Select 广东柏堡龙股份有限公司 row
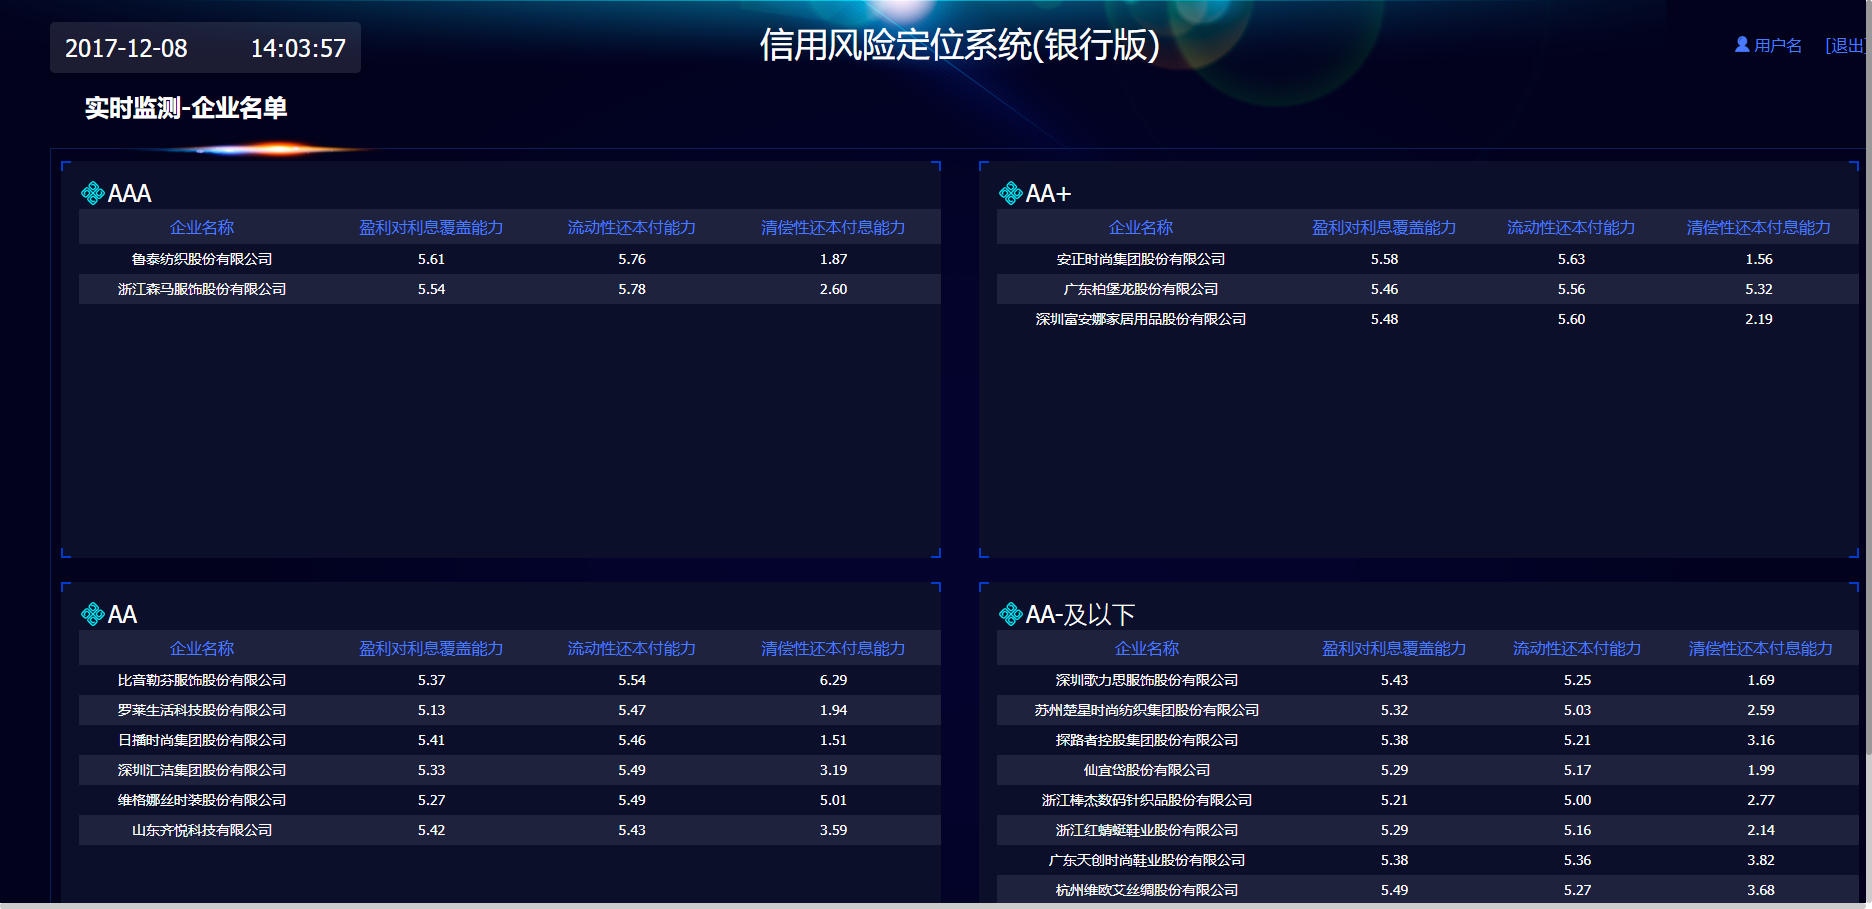The height and width of the screenshot is (909, 1872). (1428, 289)
